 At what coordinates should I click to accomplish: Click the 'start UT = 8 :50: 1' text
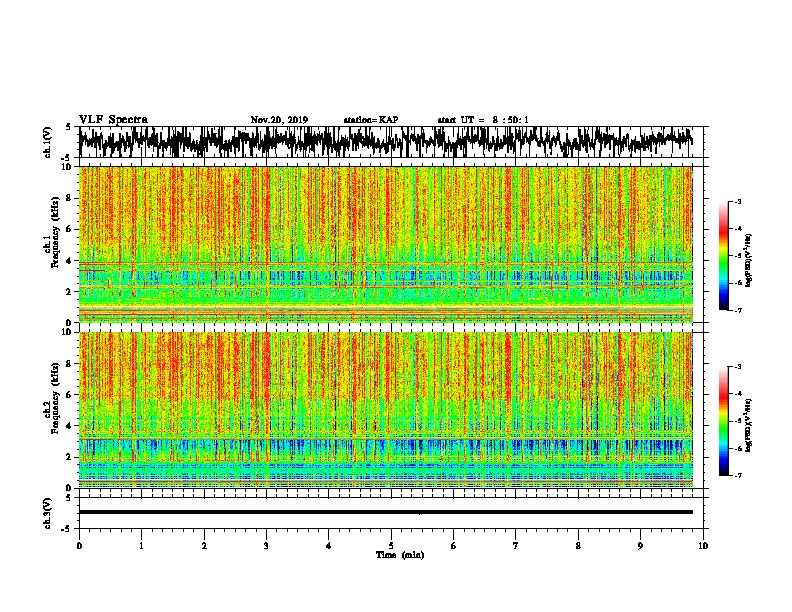coord(483,120)
